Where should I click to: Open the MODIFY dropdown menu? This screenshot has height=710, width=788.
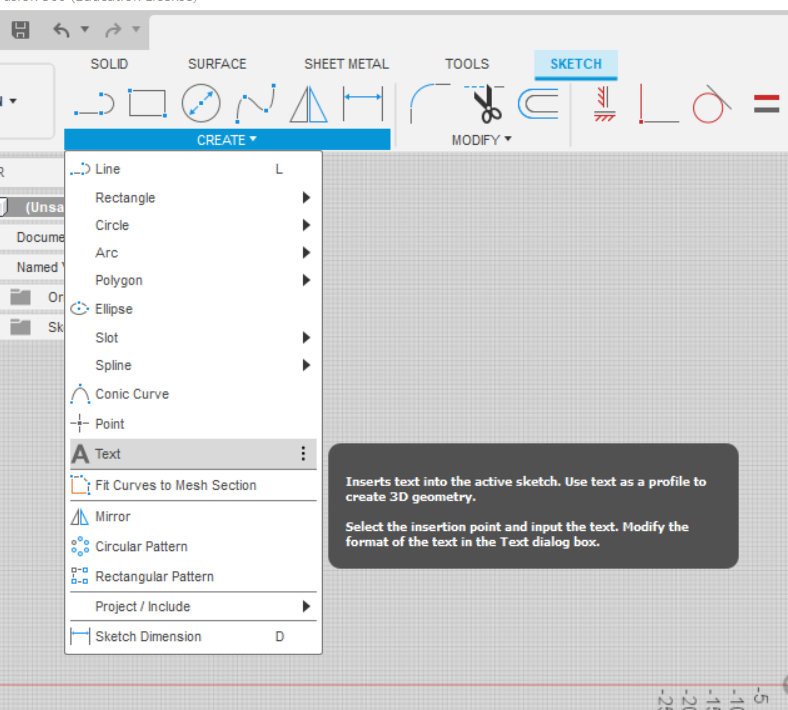481,140
